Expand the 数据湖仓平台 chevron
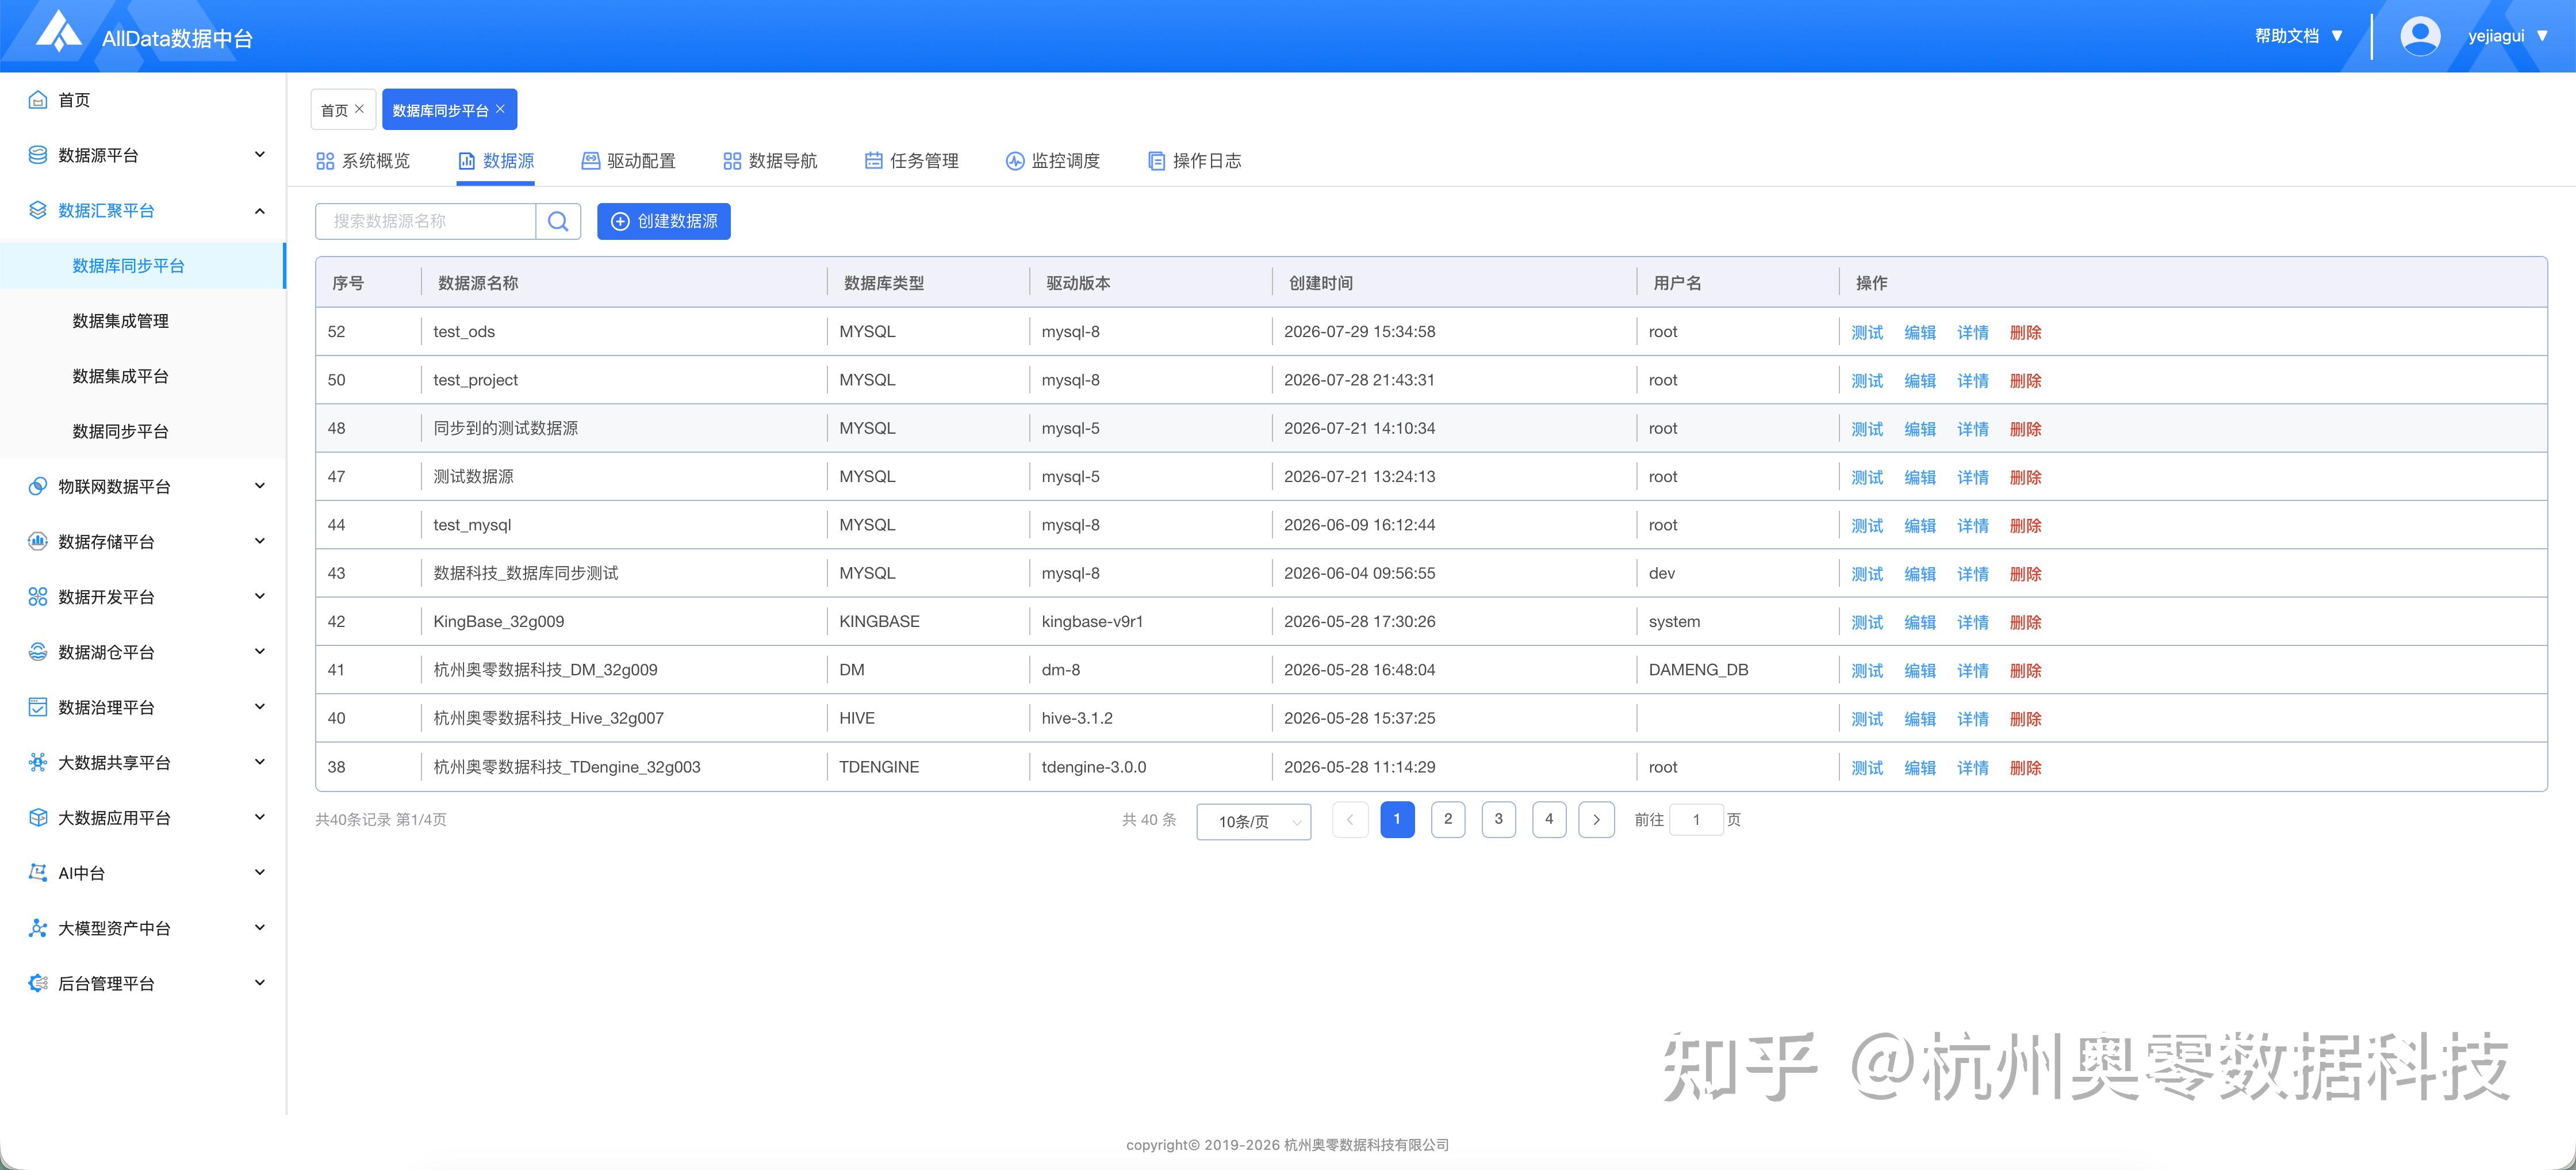This screenshot has height=1170, width=2576. [x=260, y=652]
